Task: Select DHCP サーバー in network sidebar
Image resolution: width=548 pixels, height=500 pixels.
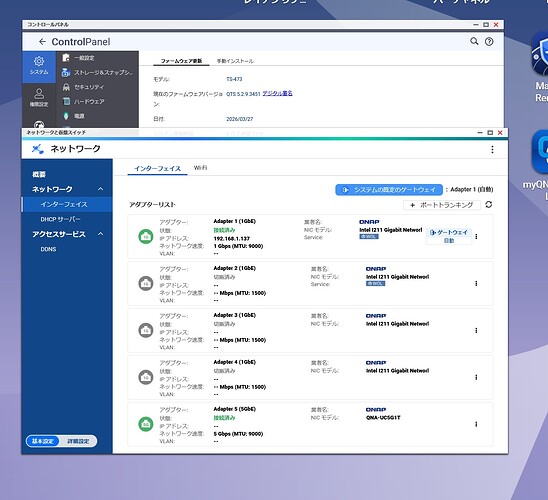Action: point(60,219)
